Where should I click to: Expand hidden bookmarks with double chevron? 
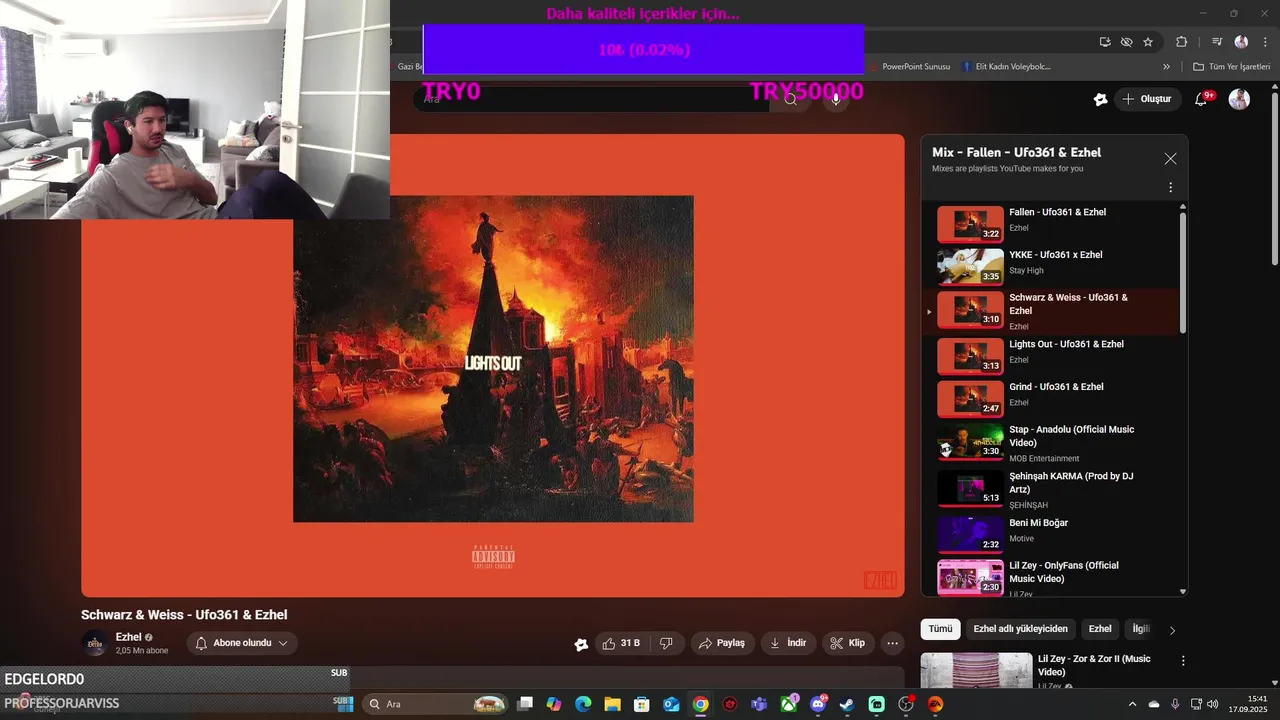point(1166,67)
